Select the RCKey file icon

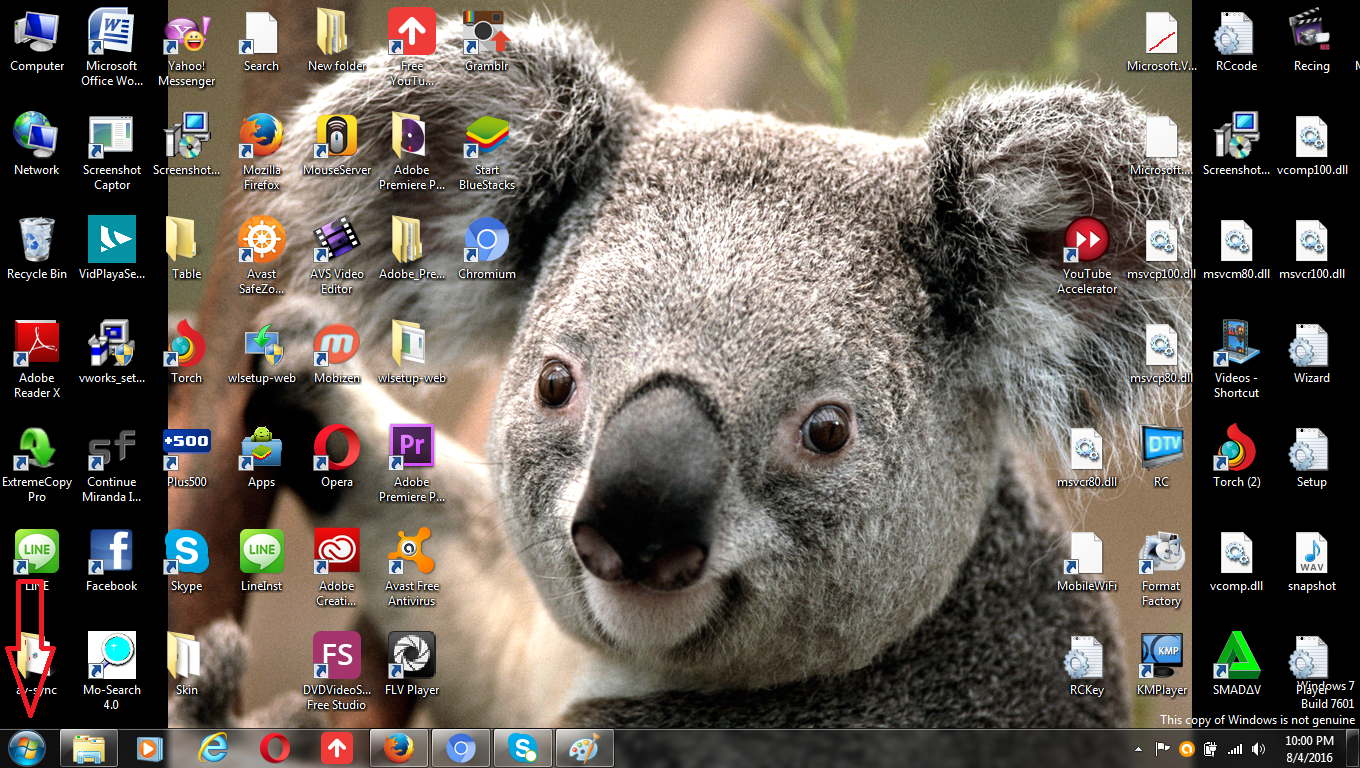(1087, 666)
